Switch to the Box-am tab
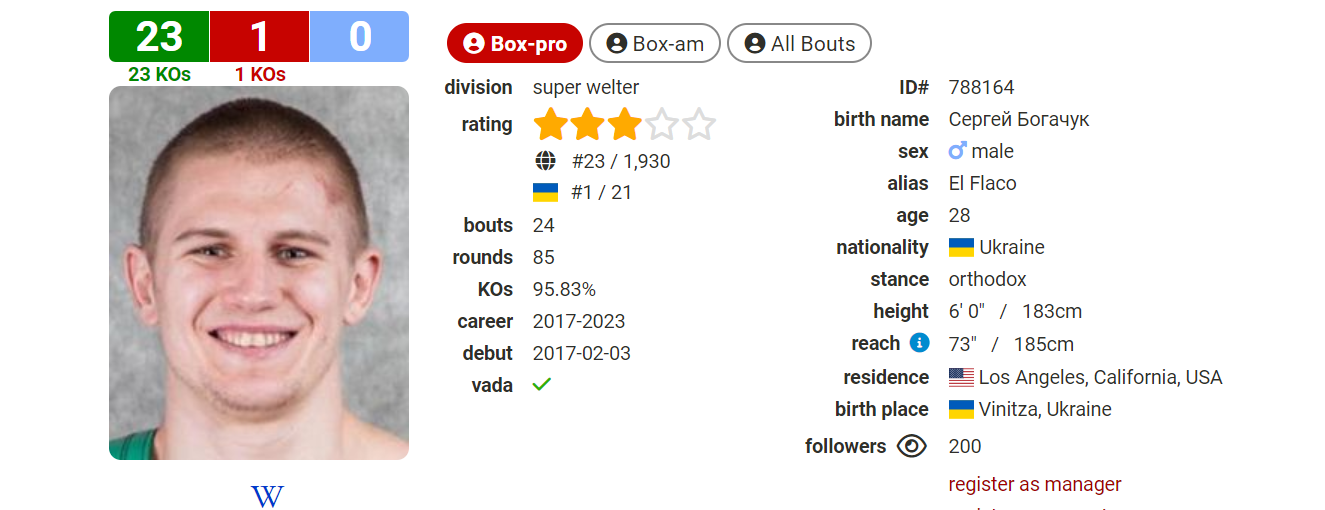The height and width of the screenshot is (510, 1325). click(655, 43)
